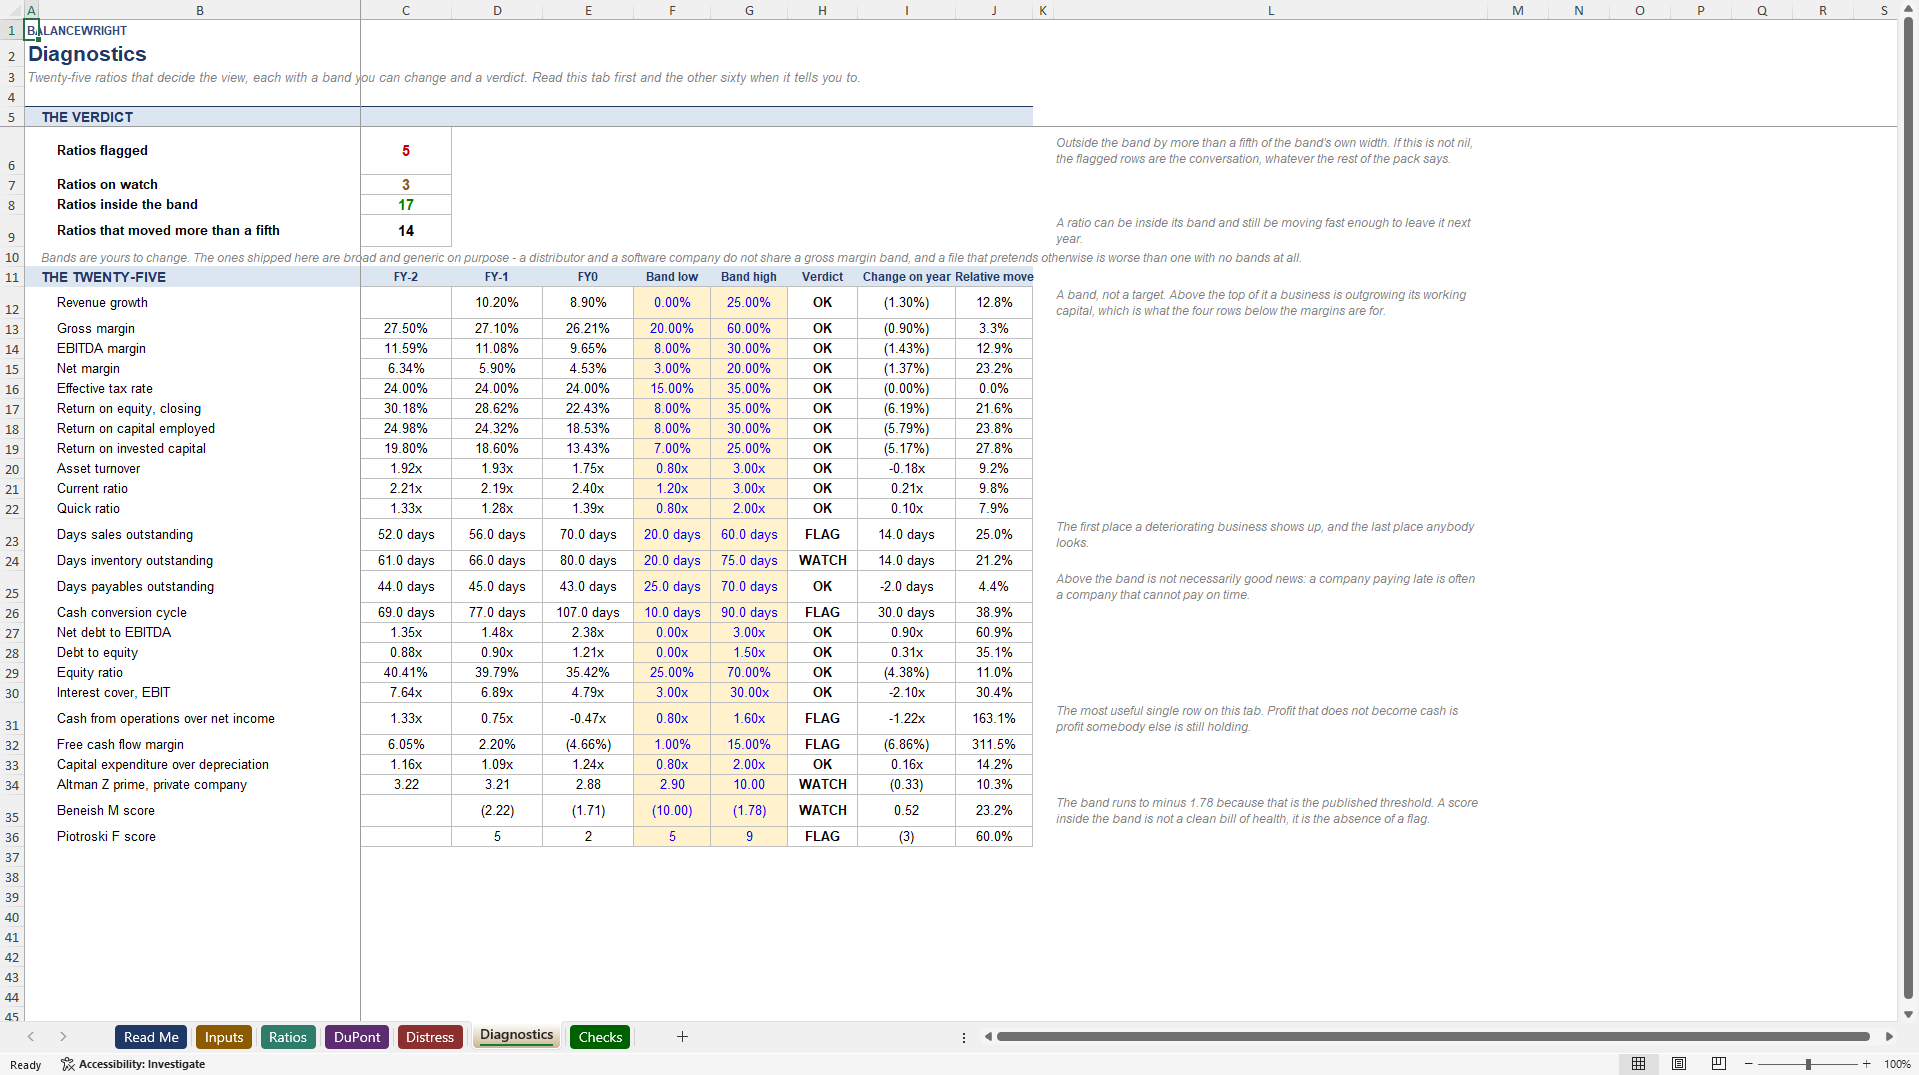This screenshot has width=1919, height=1075.
Task: Select Days inventory outstanding WATCH verdict
Action: [x=822, y=561]
